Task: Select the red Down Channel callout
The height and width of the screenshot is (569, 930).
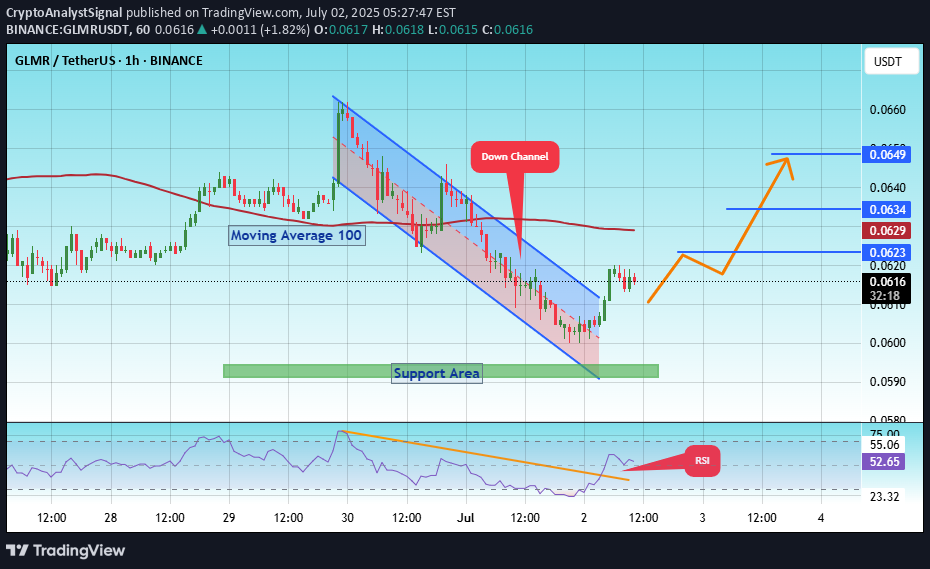Action: click(515, 157)
